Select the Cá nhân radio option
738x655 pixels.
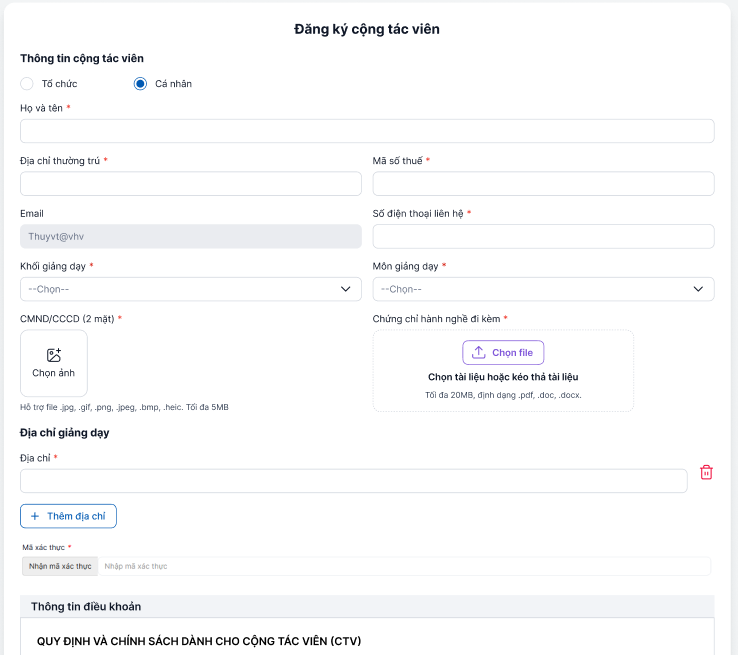point(141,84)
